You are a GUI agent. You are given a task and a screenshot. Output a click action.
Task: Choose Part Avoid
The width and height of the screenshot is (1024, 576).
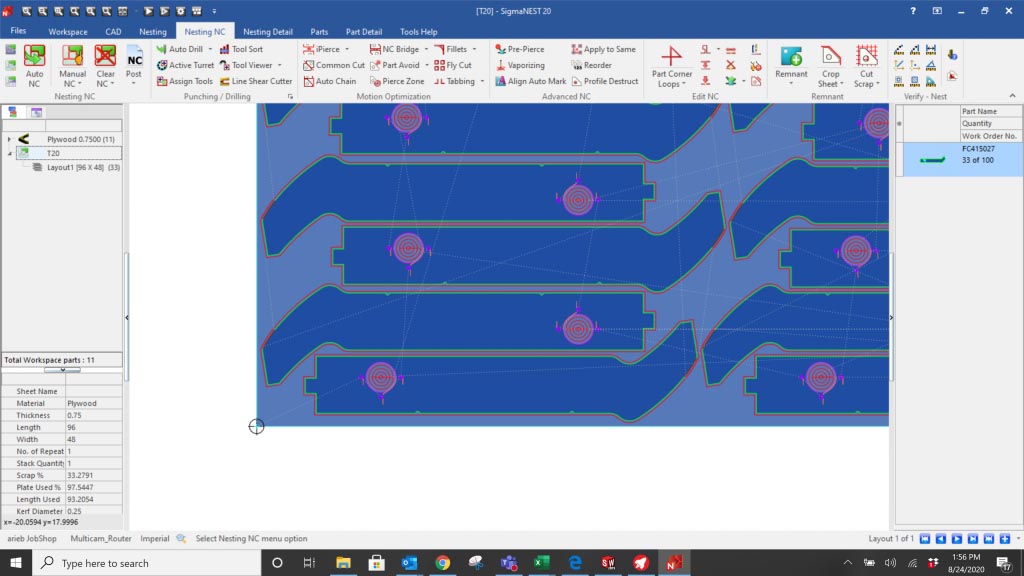tap(394, 65)
